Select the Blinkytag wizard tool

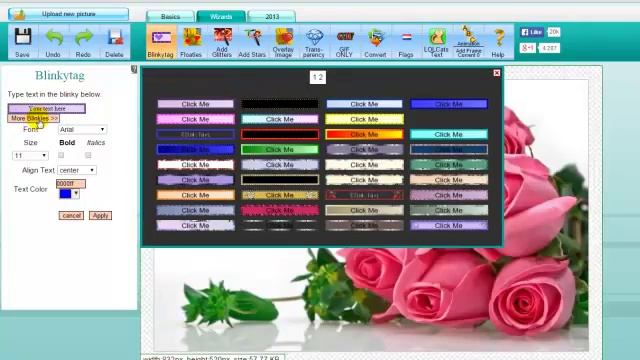[x=161, y=42]
